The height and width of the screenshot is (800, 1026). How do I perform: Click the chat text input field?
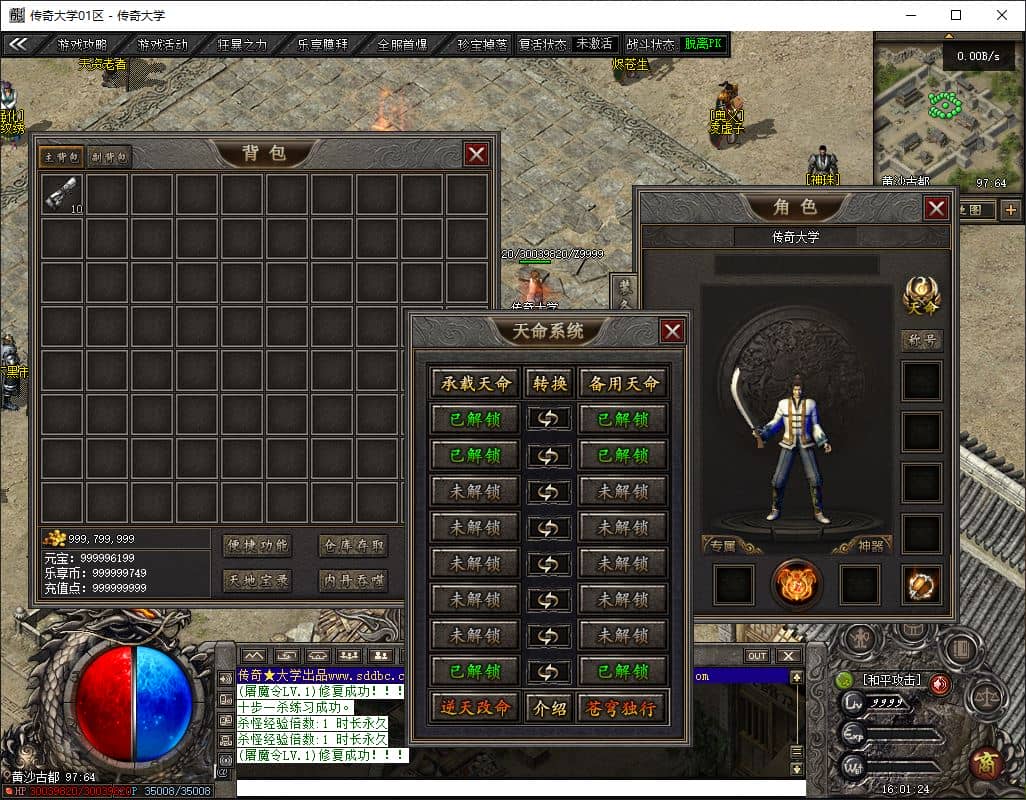coord(521,788)
